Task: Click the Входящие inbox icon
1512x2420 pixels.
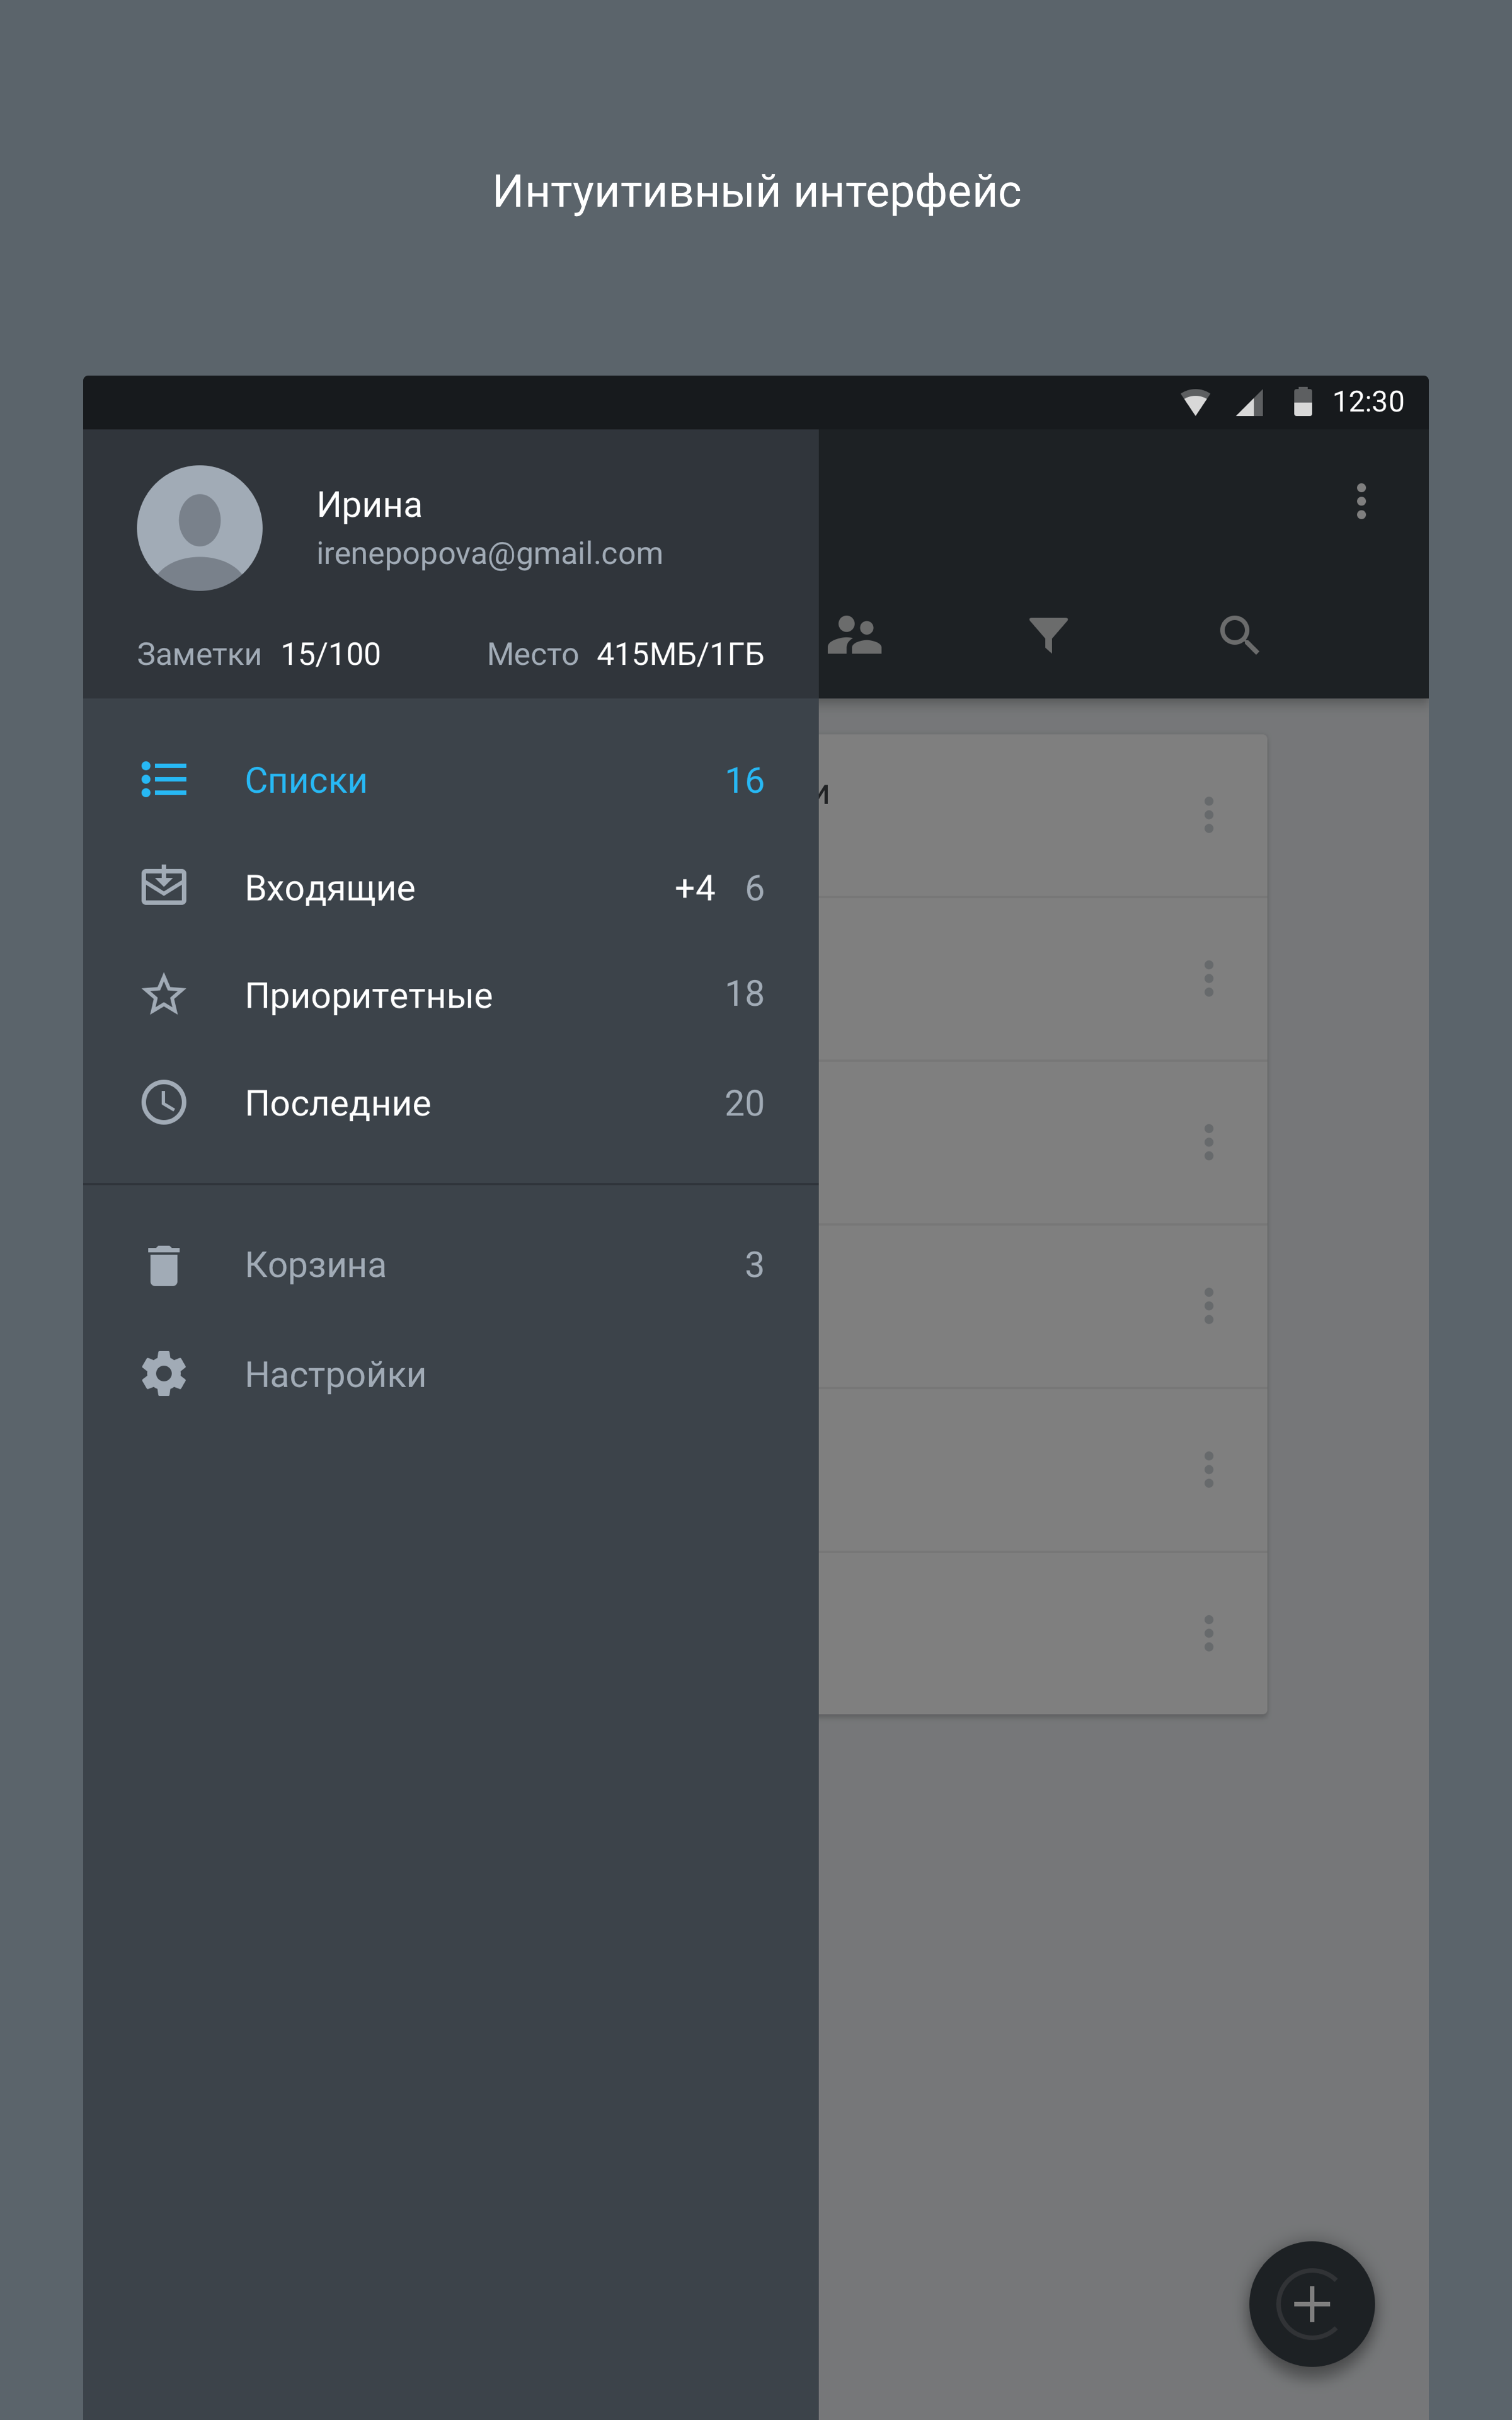Action: pos(164,885)
